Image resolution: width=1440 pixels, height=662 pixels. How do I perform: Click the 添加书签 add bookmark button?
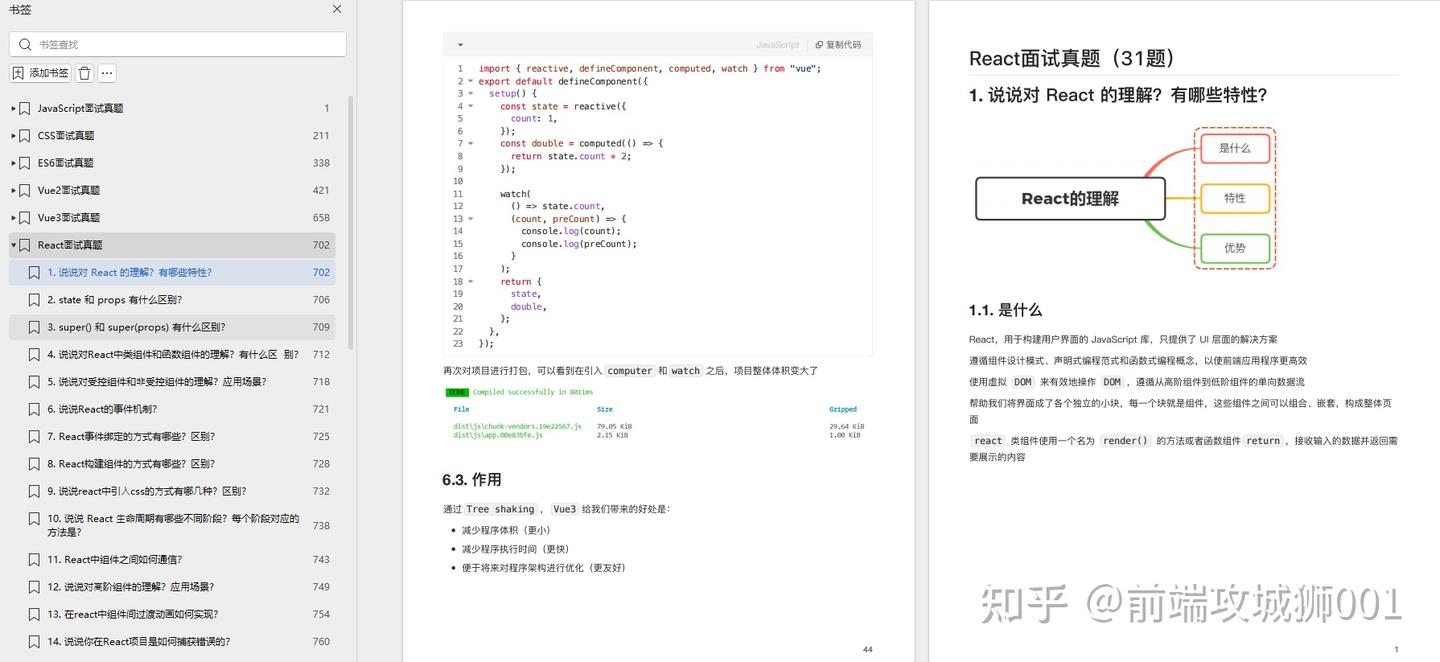pyautogui.click(x=41, y=73)
